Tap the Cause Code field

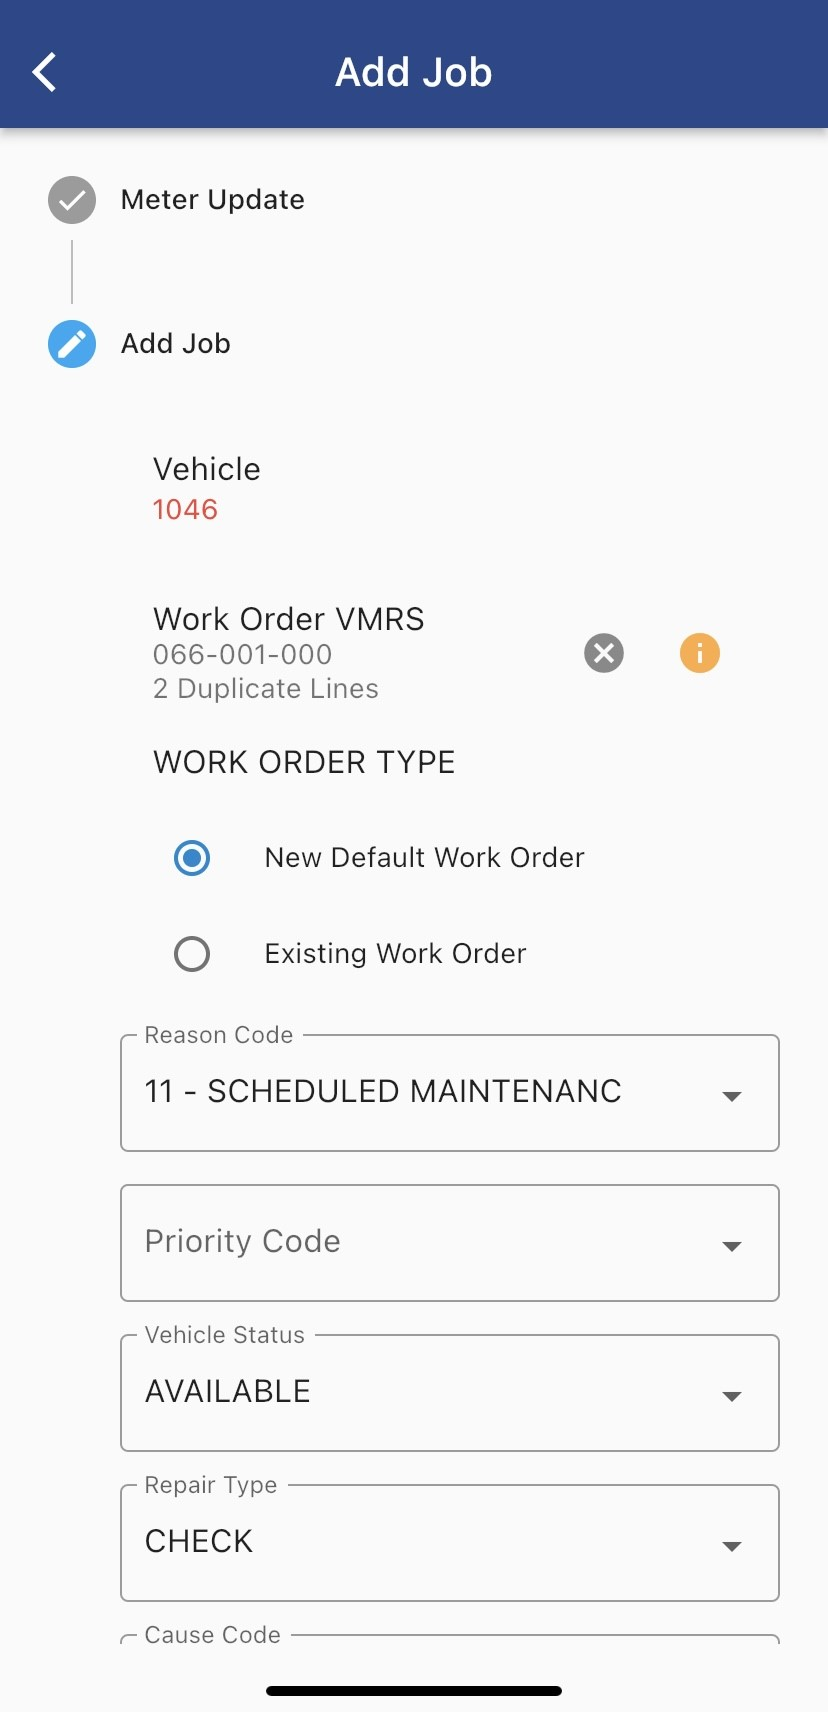coord(450,1638)
